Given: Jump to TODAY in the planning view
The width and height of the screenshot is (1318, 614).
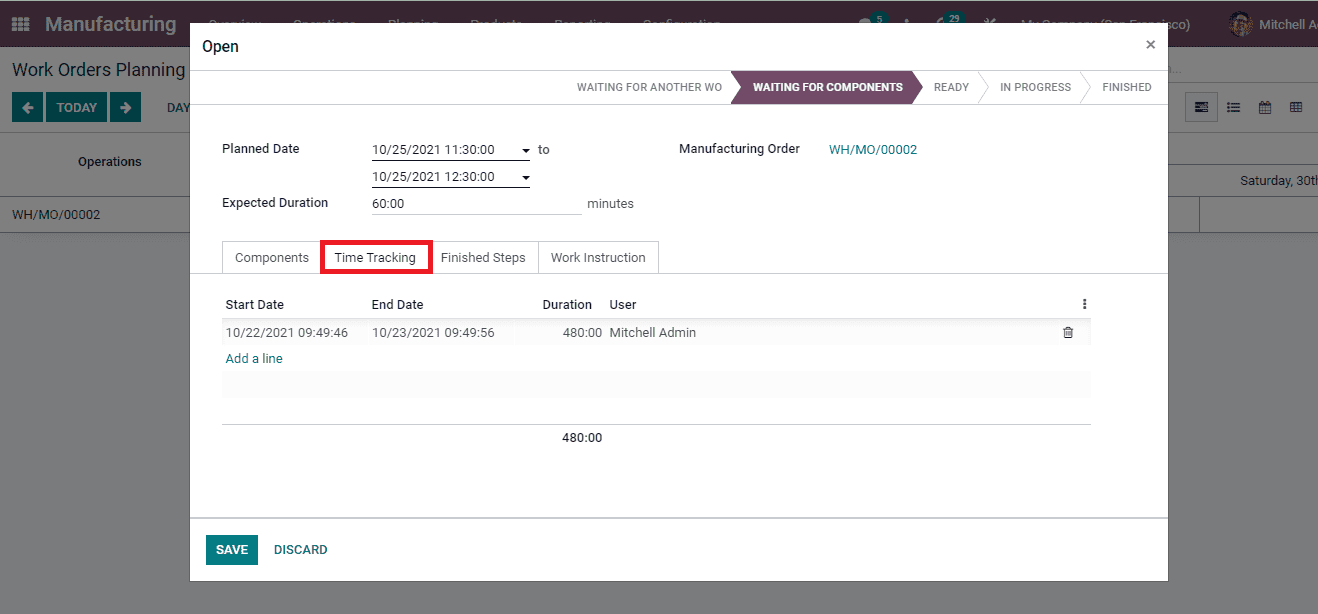Looking at the screenshot, I should (x=76, y=107).
